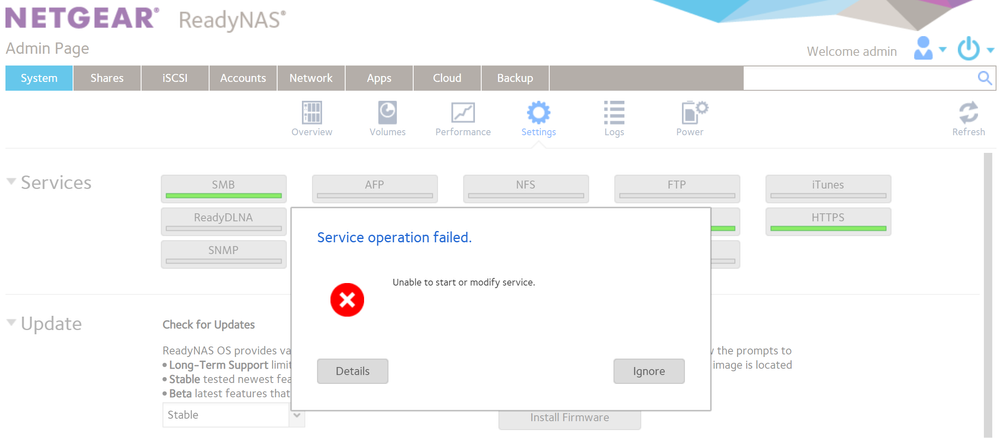Open the Performance chart icon
This screenshot has height=438, width=999.
click(463, 113)
